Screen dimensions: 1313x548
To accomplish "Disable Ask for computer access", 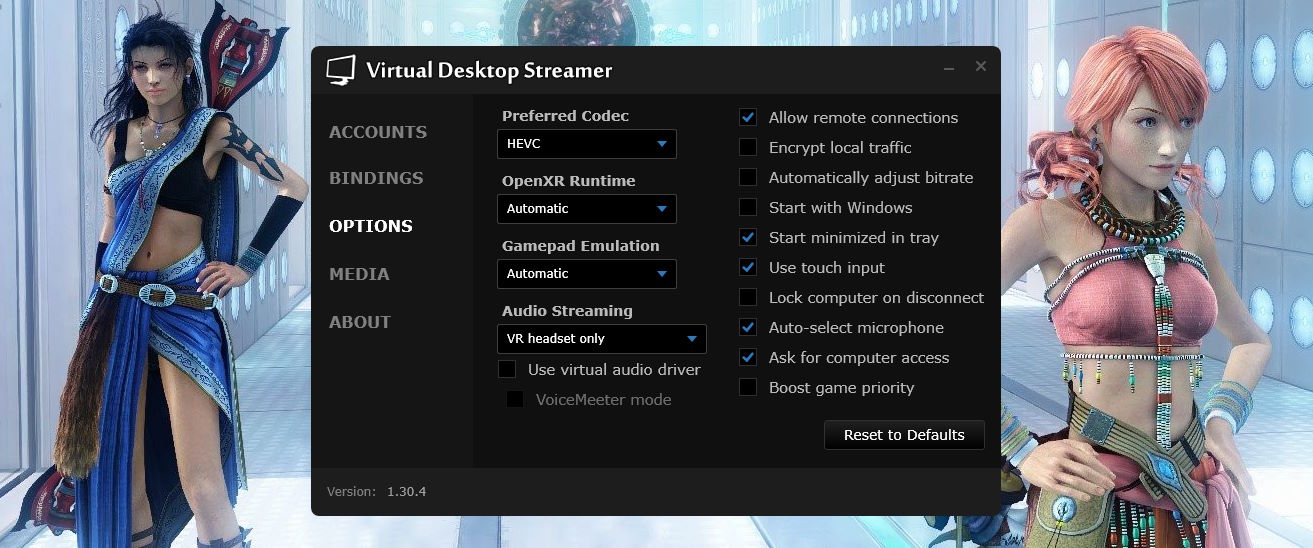I will coord(748,358).
